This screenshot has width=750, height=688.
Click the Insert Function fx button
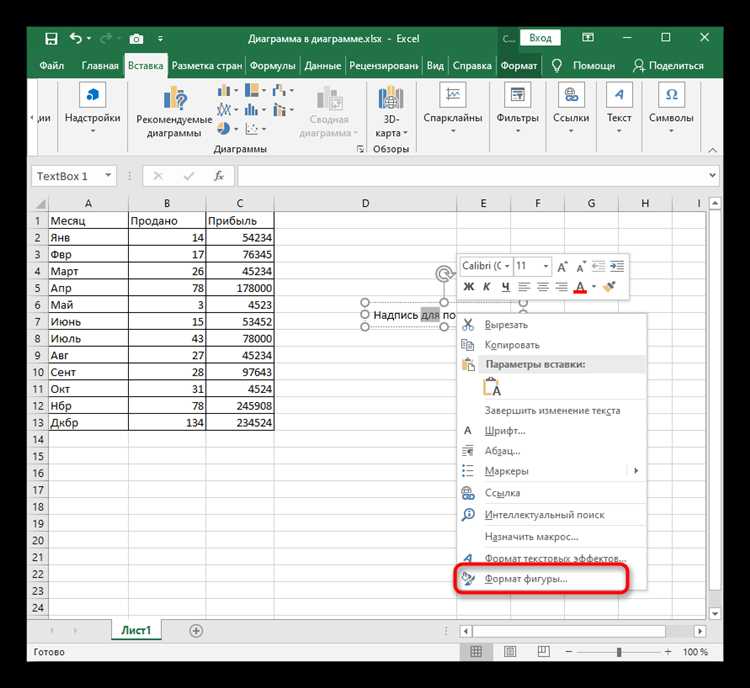[x=219, y=176]
